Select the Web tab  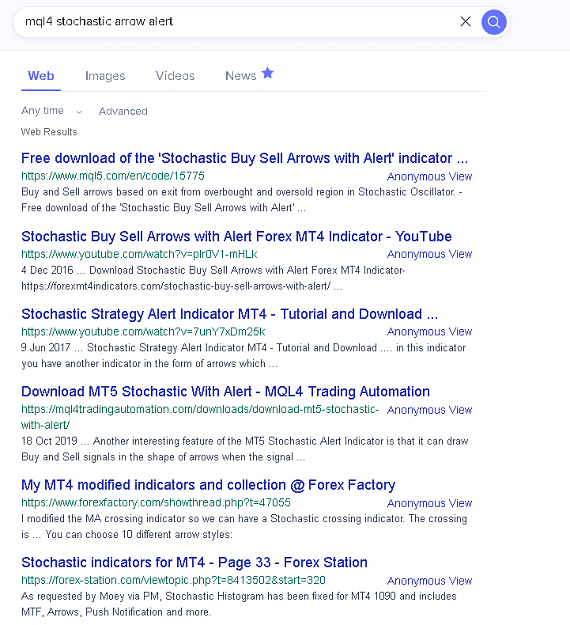click(x=41, y=76)
